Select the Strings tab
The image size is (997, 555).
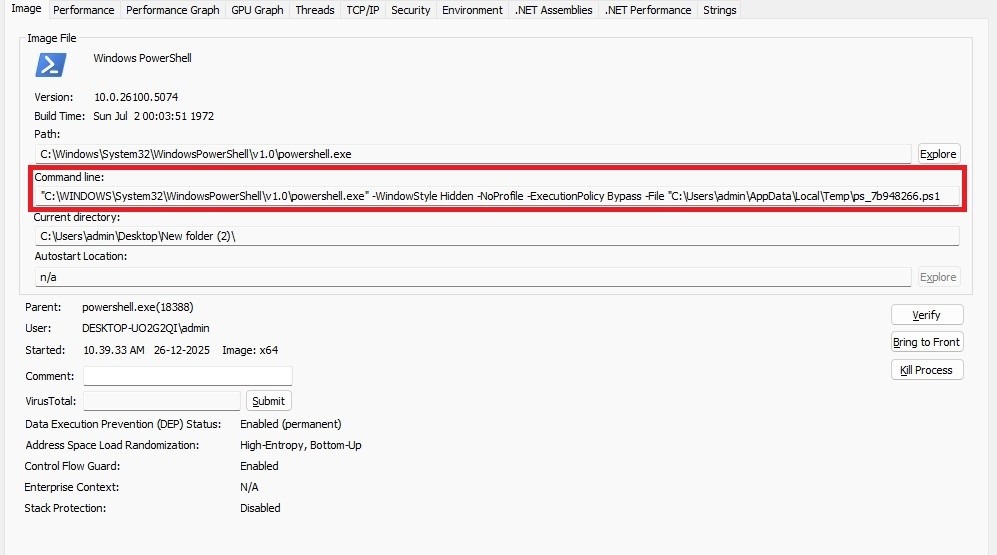[720, 10]
